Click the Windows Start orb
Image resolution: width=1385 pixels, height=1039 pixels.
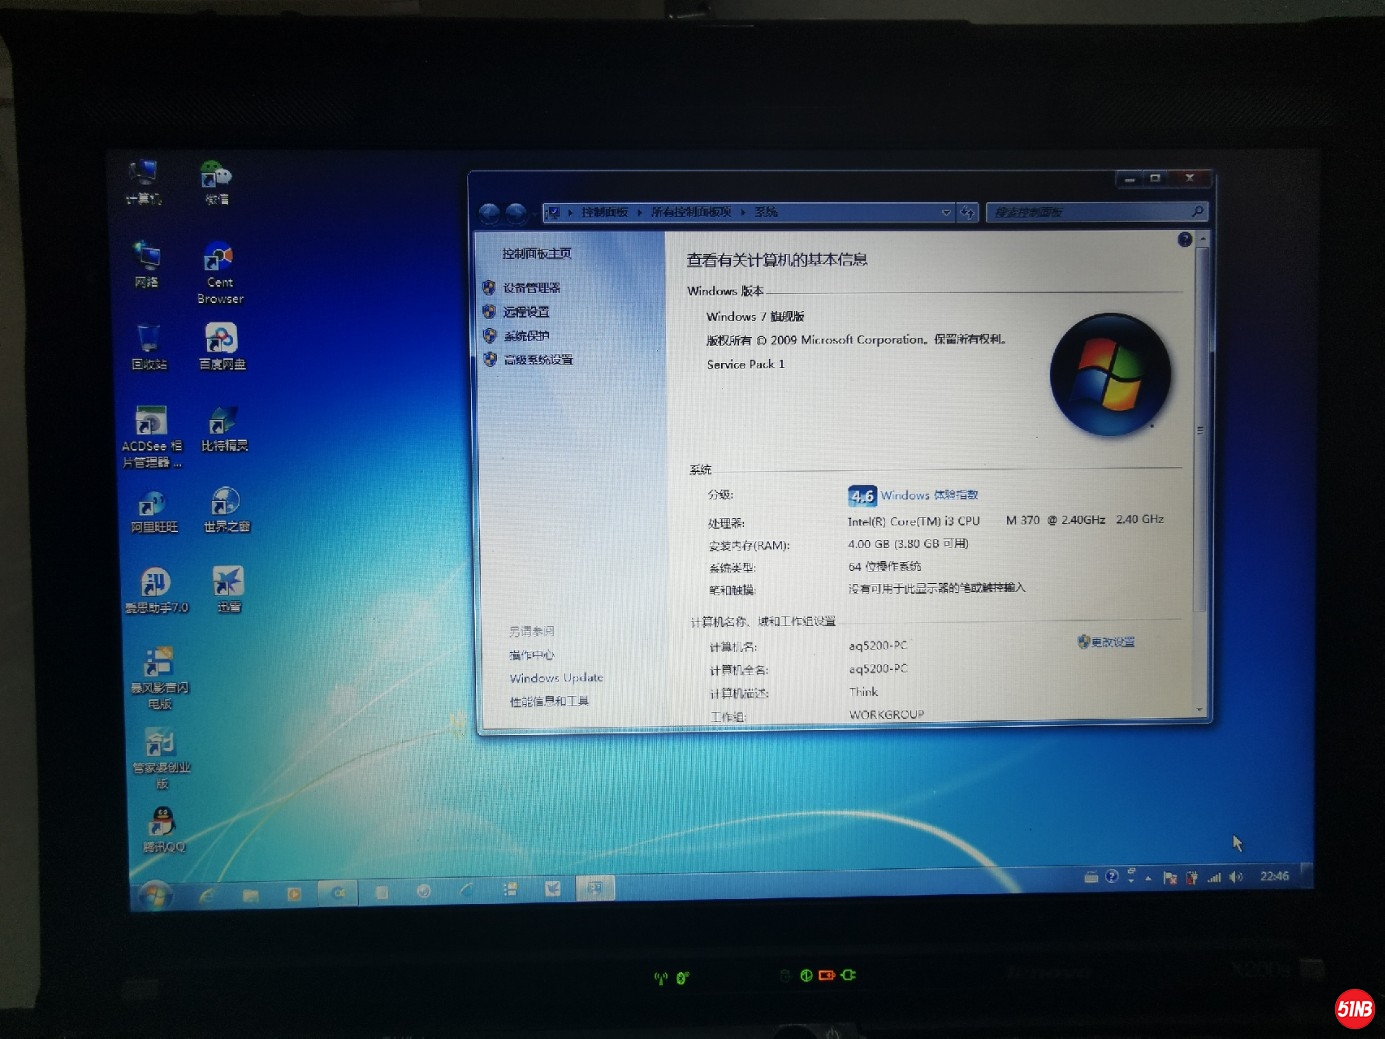154,895
